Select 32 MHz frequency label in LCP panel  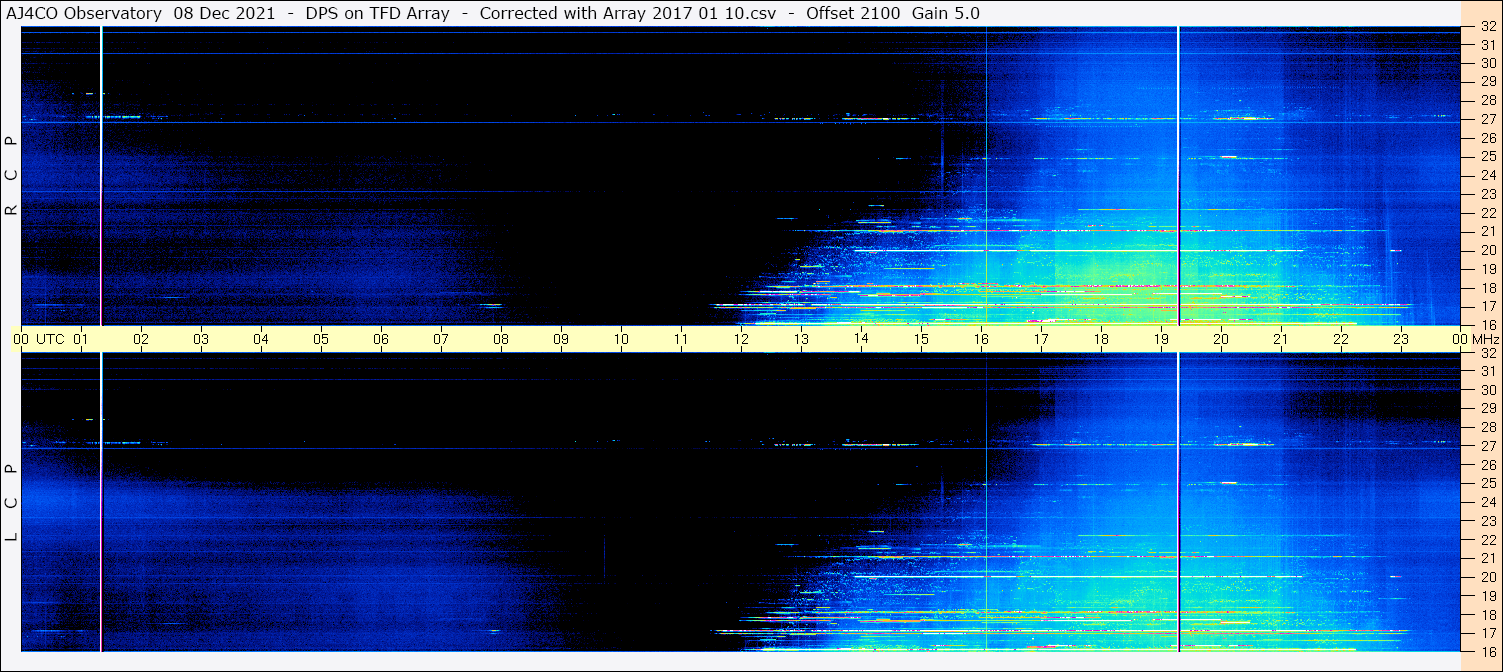[x=1487, y=353]
